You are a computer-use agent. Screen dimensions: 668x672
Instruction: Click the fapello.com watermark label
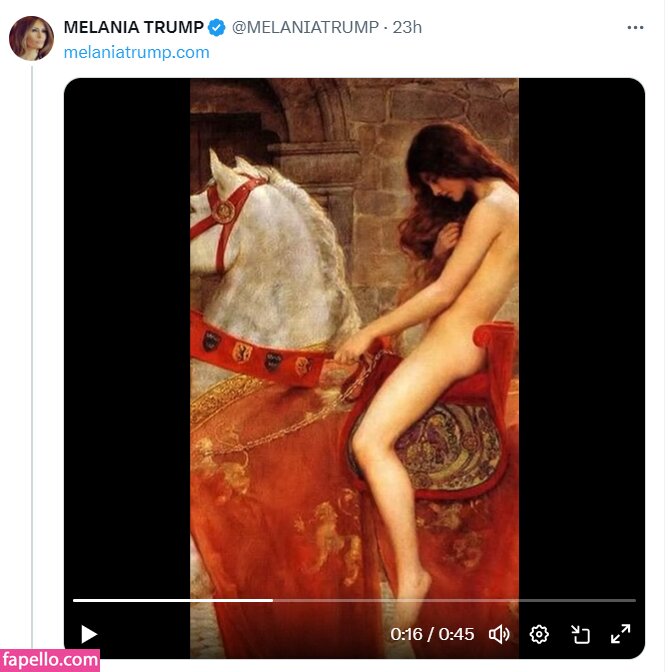click(x=50, y=660)
